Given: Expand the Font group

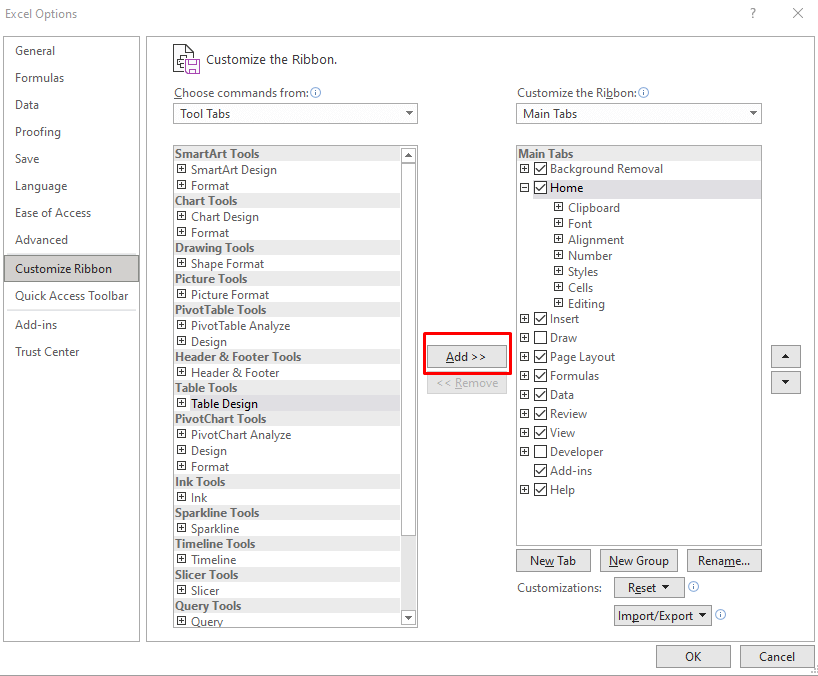Looking at the screenshot, I should 558,223.
